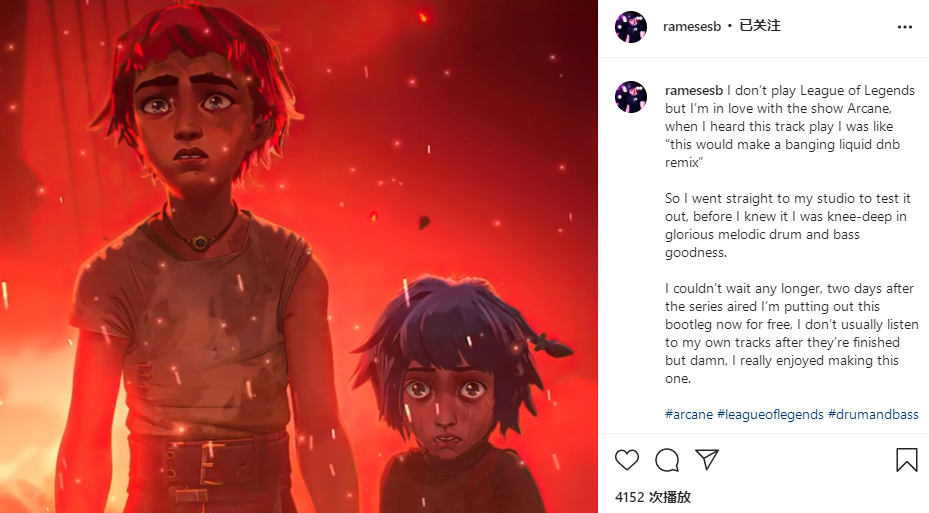
Task: View the 4152 次播放 play count
Action: tap(653, 497)
